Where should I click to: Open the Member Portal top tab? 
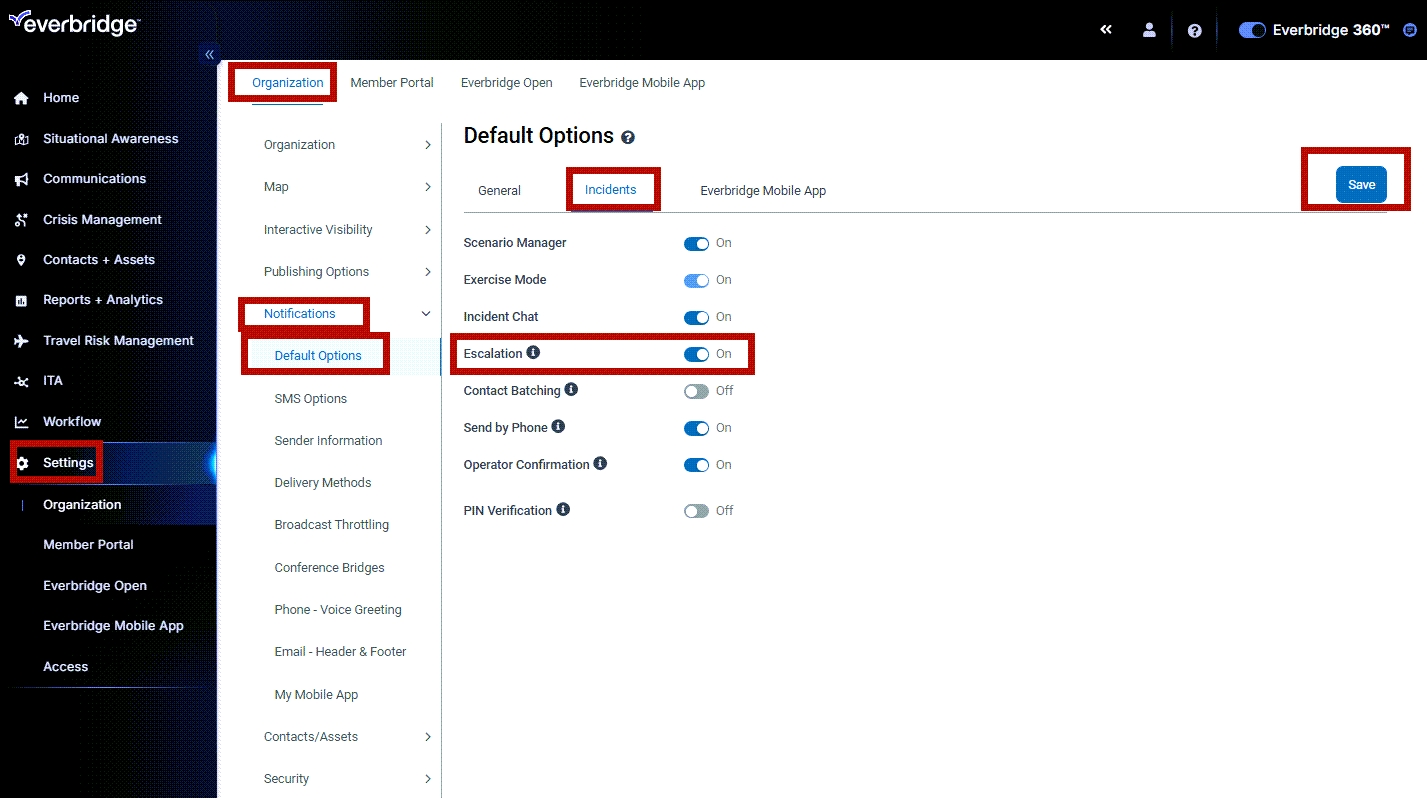pos(392,83)
